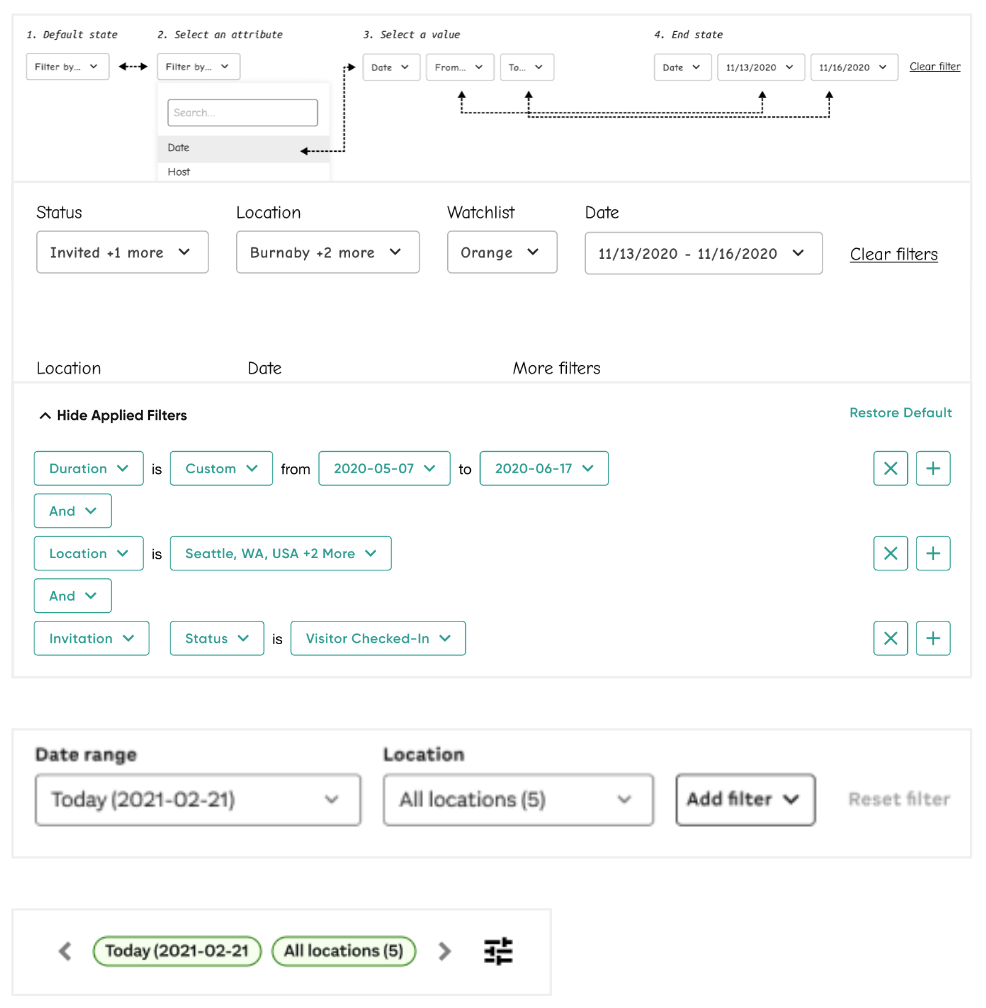The image size is (986, 1008).
Task: Select Date in the attribute list
Action: [x=243, y=148]
